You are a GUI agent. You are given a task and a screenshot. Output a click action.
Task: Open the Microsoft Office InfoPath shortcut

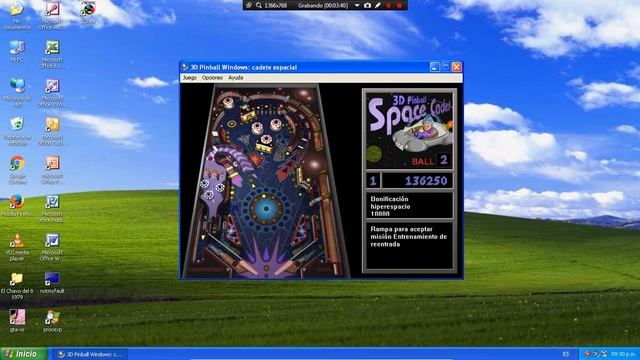click(52, 93)
